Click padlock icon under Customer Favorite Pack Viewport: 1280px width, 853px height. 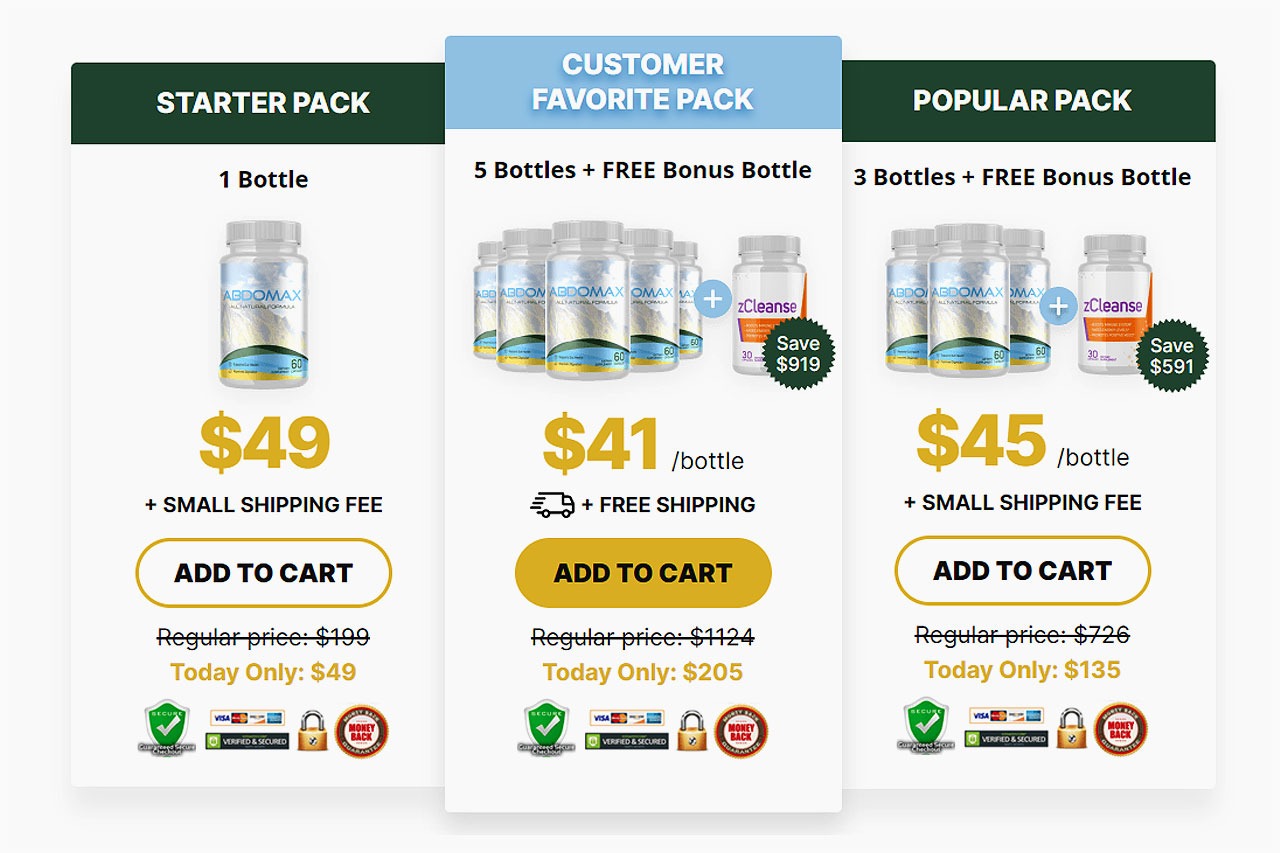point(692,731)
